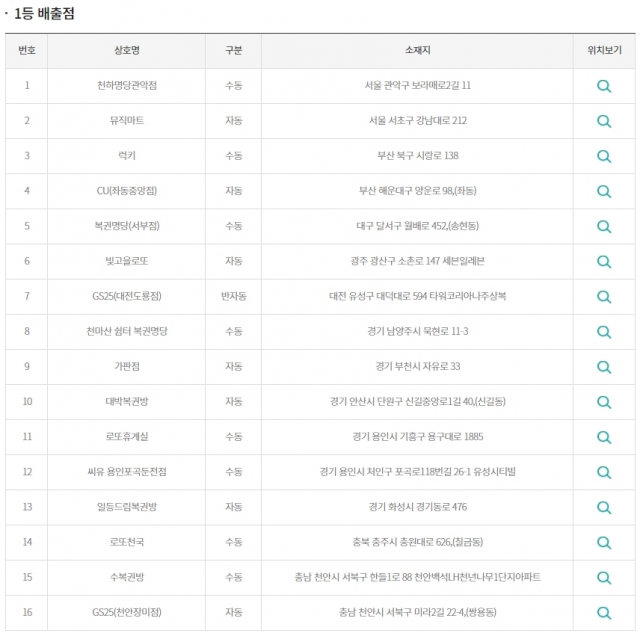Click store name 일등드림복권방

(127, 507)
